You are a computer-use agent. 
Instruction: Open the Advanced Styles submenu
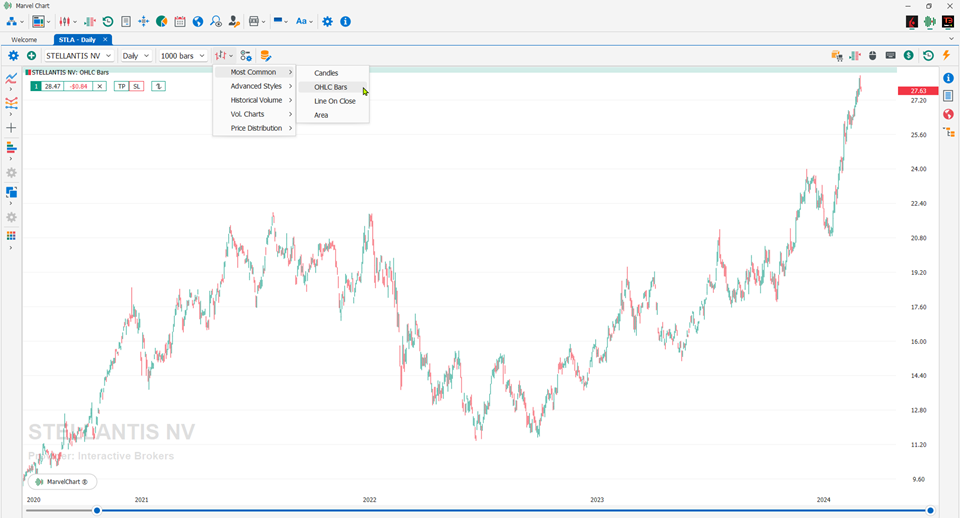[x=256, y=86]
